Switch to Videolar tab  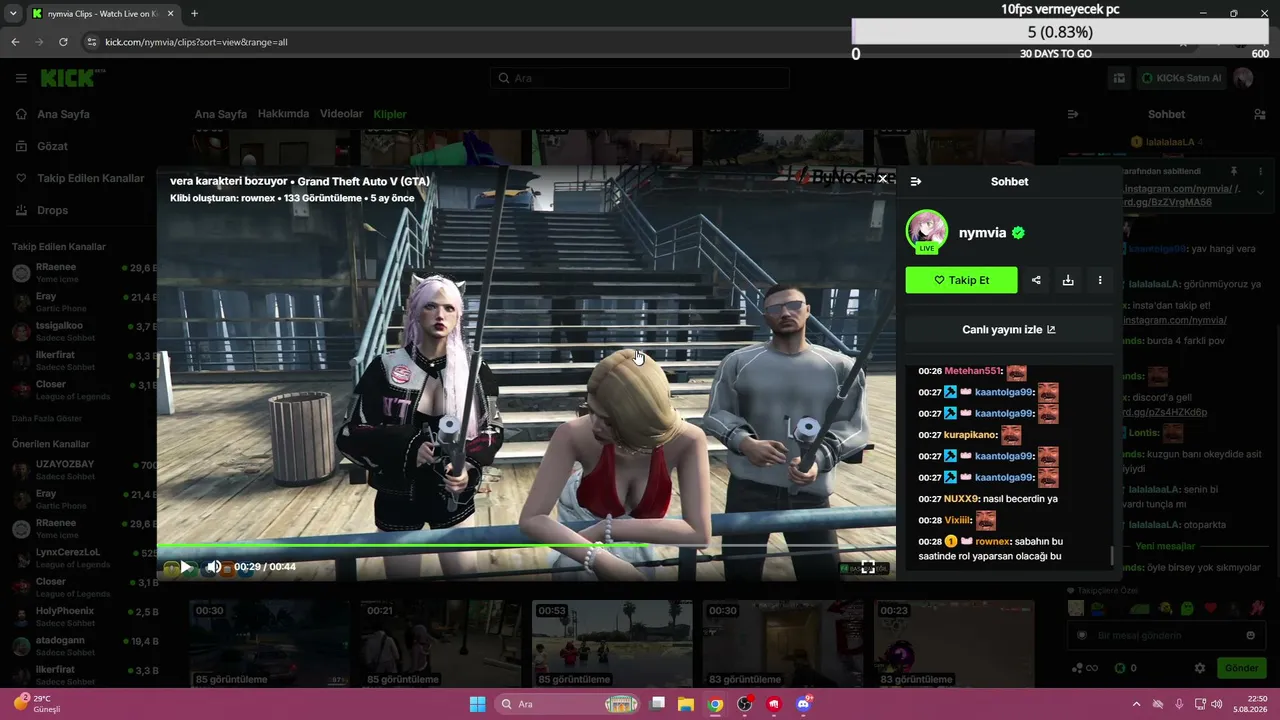point(341,114)
